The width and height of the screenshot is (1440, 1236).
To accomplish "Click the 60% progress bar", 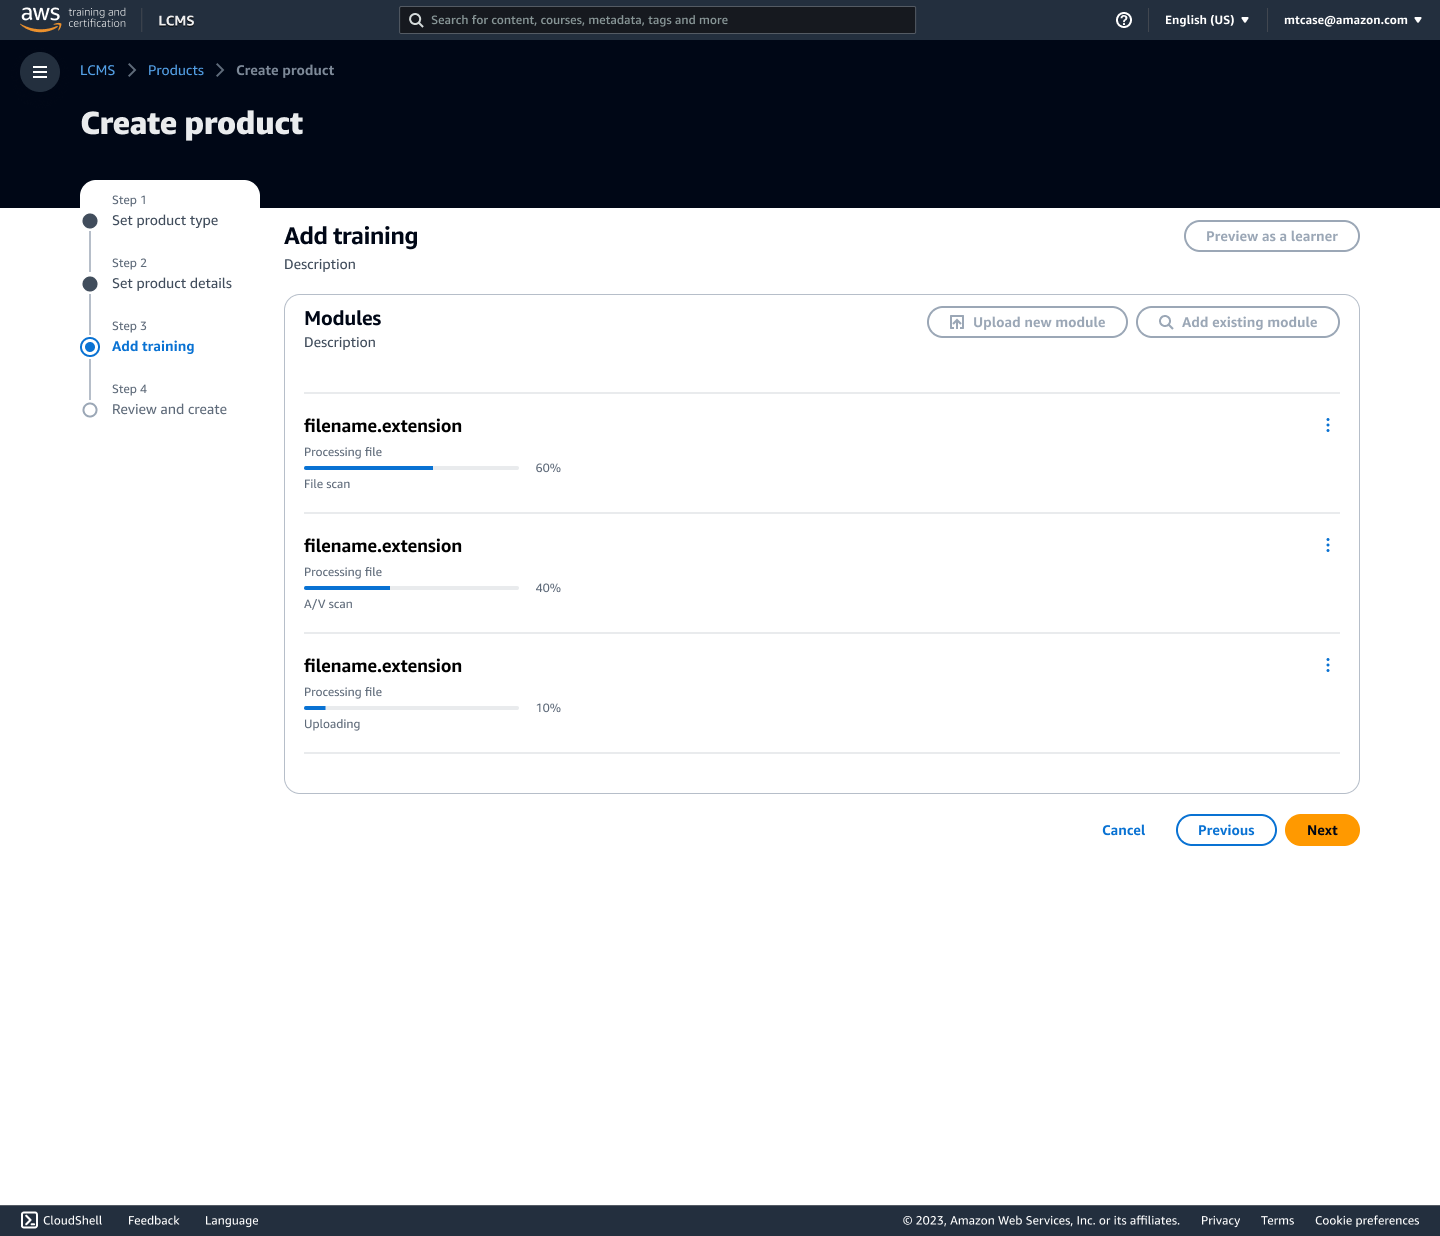I will [x=411, y=468].
